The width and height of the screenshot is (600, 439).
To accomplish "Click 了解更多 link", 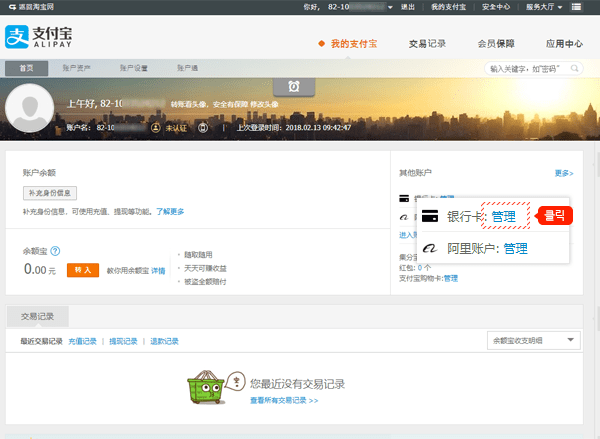I will [170, 211].
